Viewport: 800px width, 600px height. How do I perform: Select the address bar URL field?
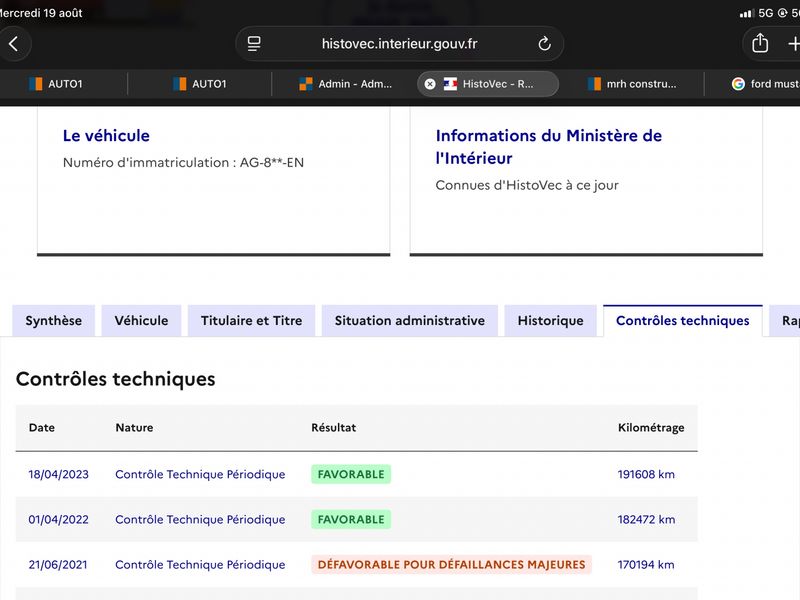pos(399,44)
